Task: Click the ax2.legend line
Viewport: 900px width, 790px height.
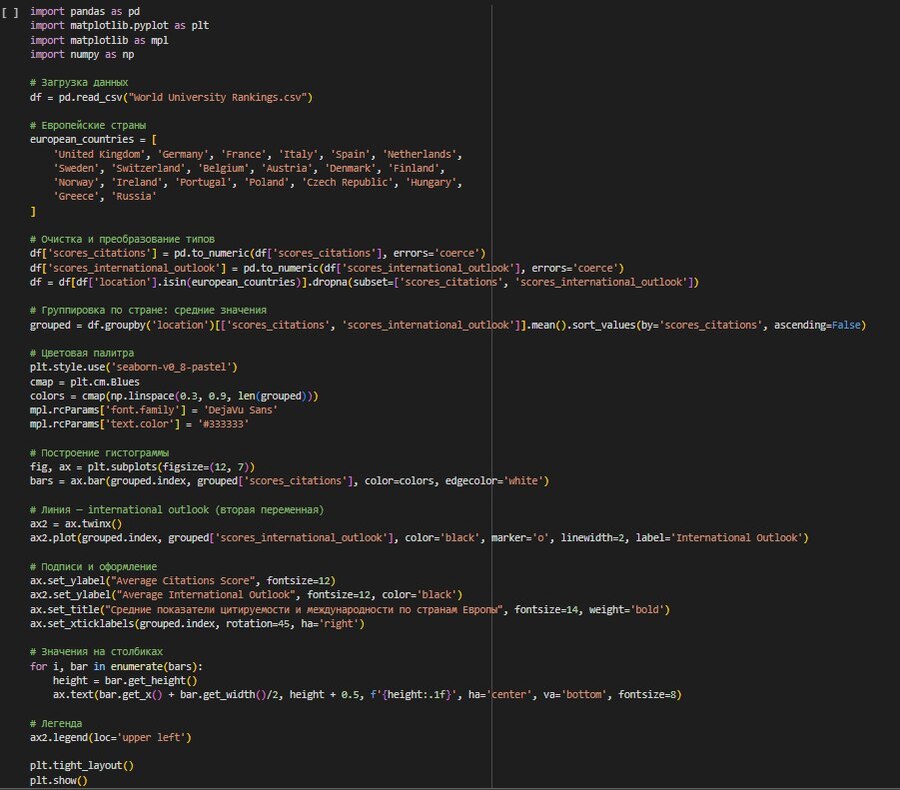Action: [111, 737]
